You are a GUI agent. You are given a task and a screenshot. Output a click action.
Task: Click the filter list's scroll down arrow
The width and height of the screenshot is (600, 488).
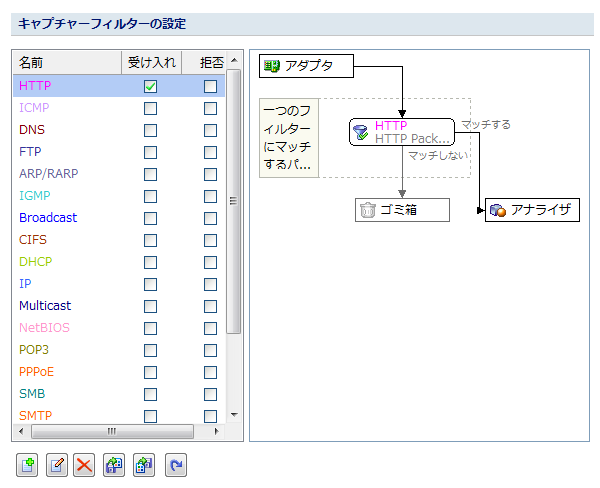pyautogui.click(x=234, y=414)
